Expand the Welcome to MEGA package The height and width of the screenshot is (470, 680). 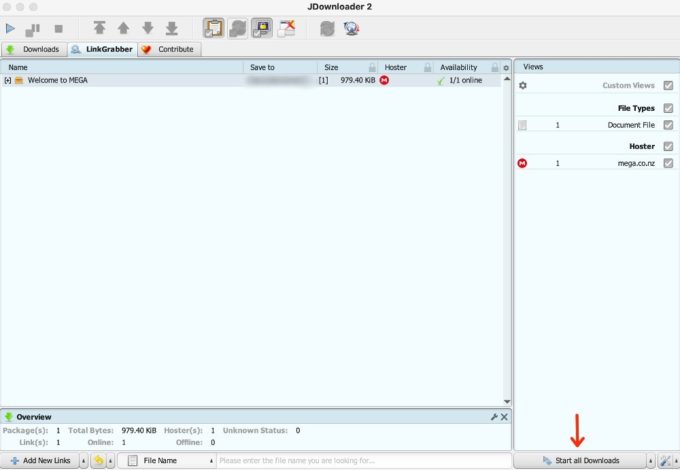tap(8, 80)
